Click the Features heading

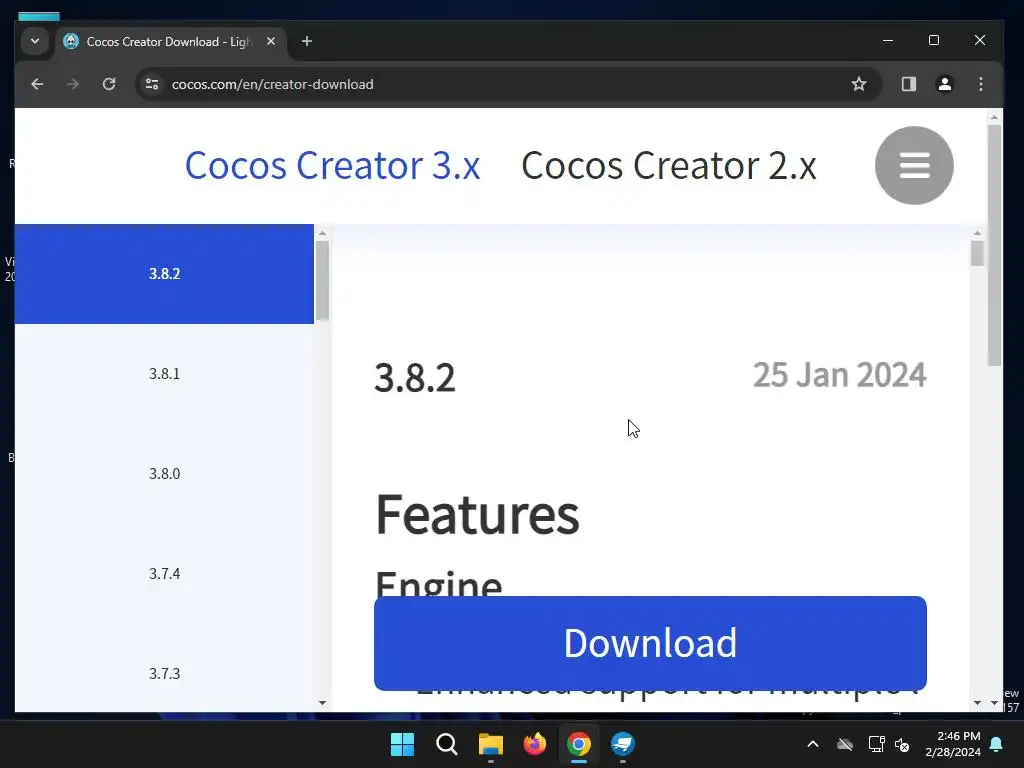tap(477, 515)
